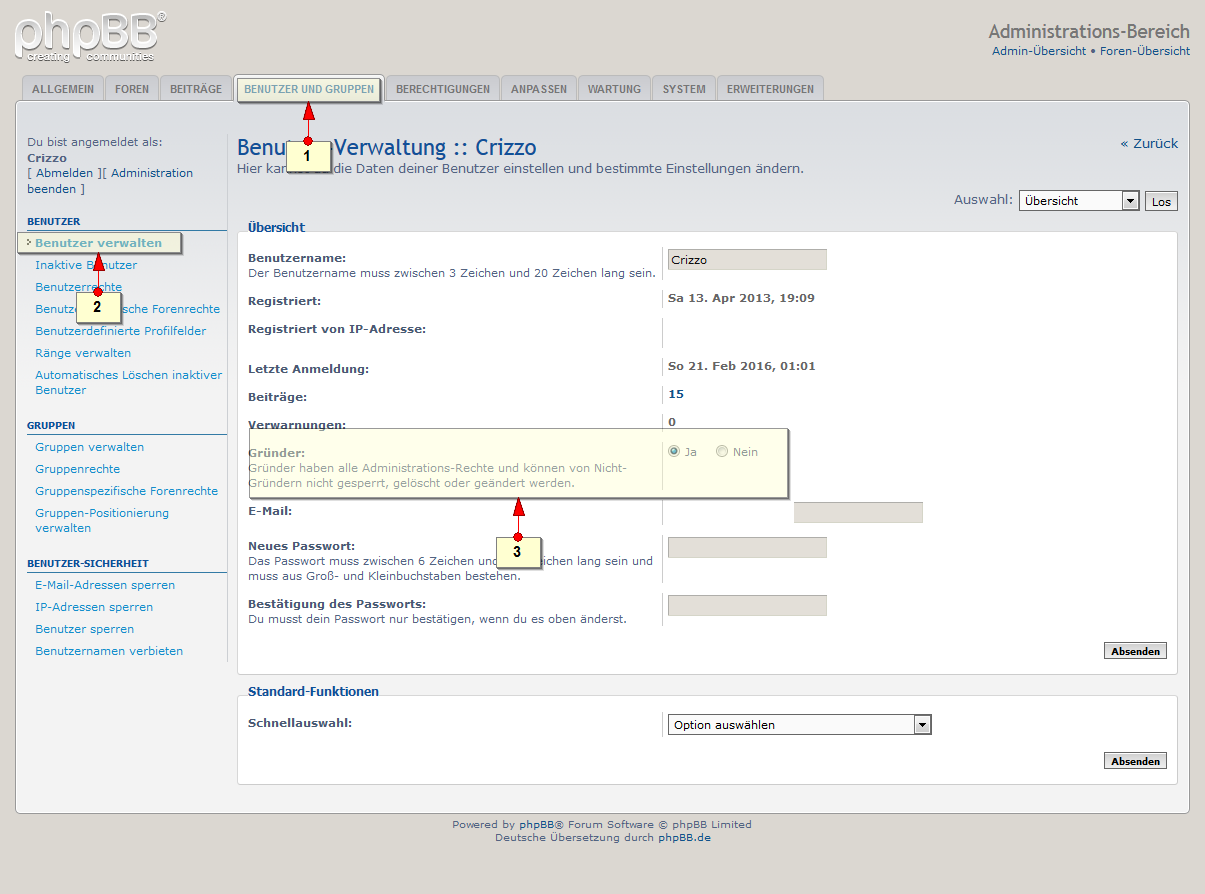Switch to the Berechtigungen tab
The height and width of the screenshot is (894, 1205).
(x=442, y=89)
